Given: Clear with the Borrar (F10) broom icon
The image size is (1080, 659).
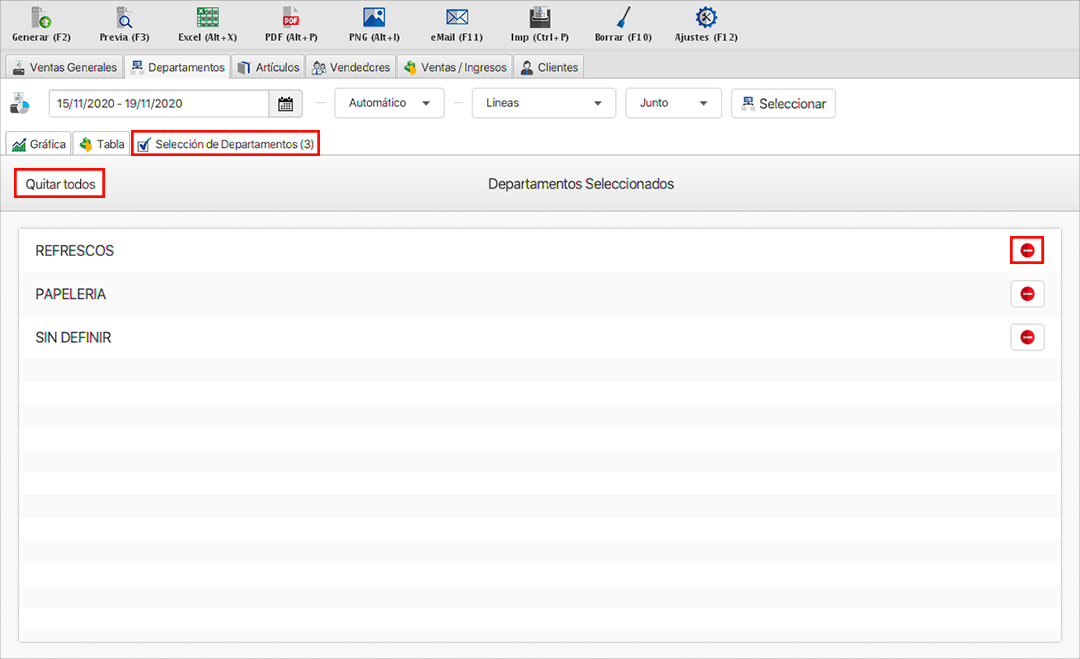Looking at the screenshot, I should (623, 18).
